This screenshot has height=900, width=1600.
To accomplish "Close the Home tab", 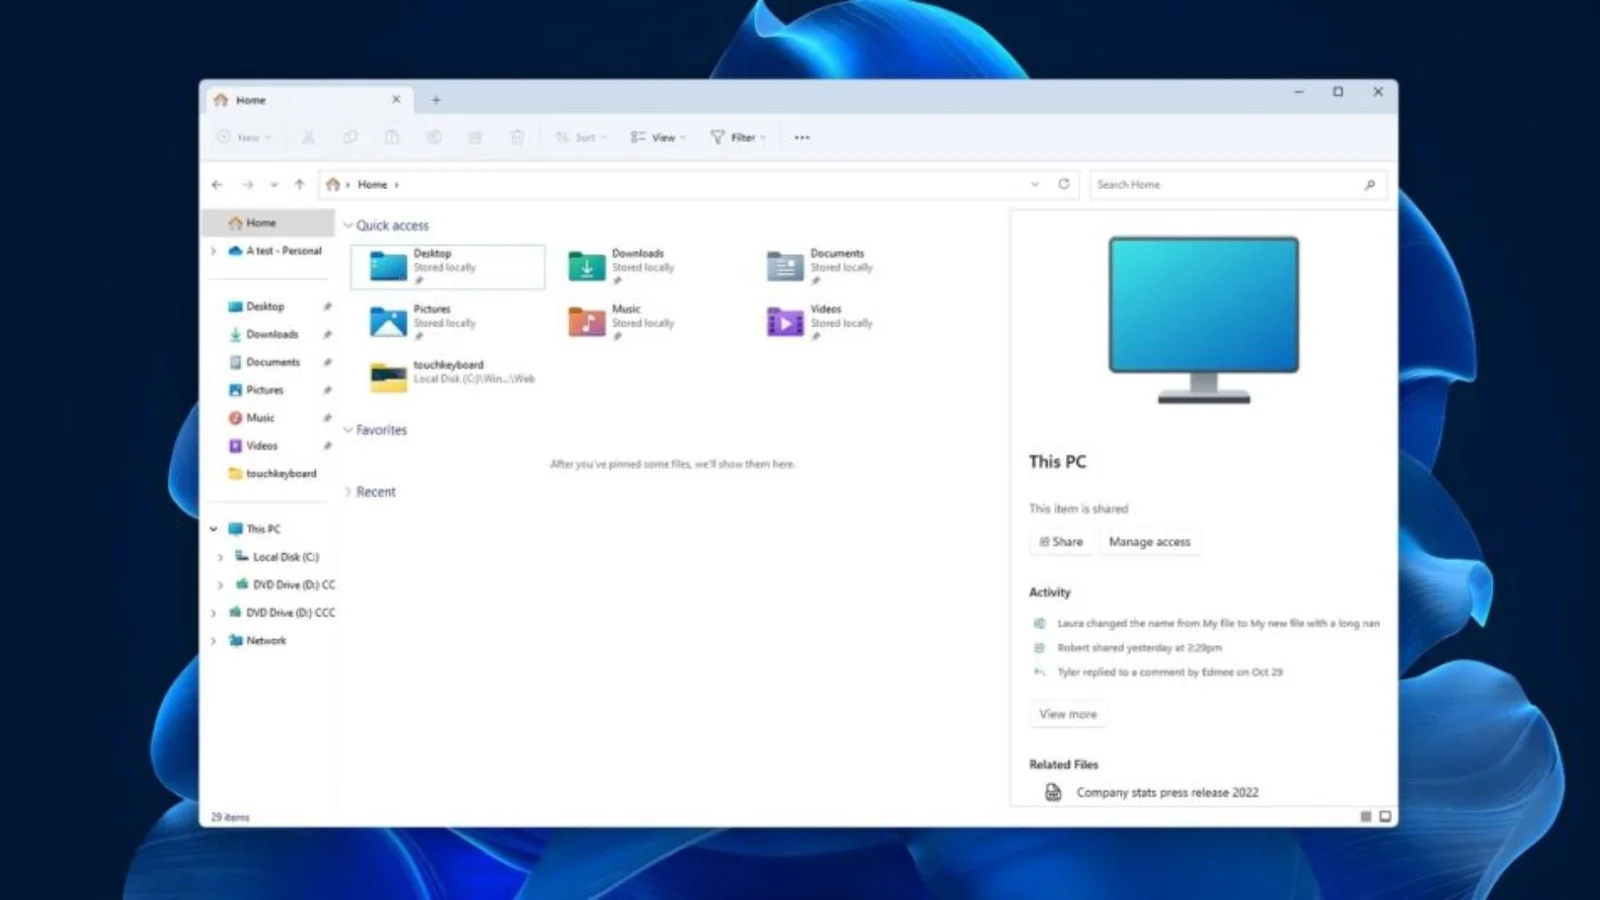I will 396,99.
